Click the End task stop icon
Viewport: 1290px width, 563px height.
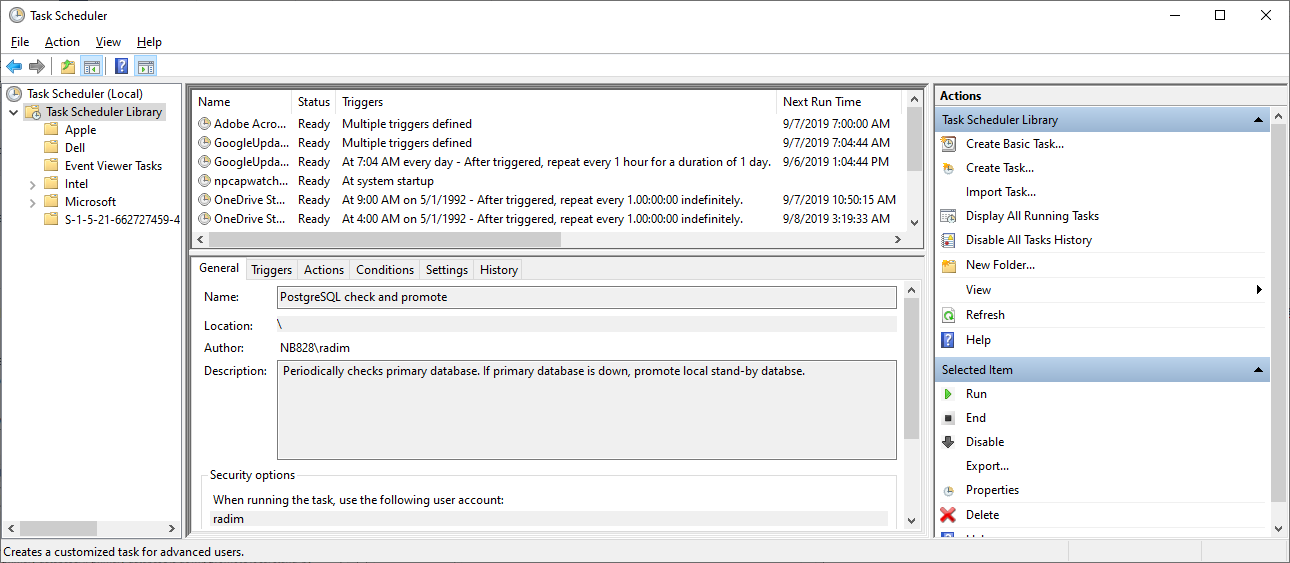click(x=948, y=418)
